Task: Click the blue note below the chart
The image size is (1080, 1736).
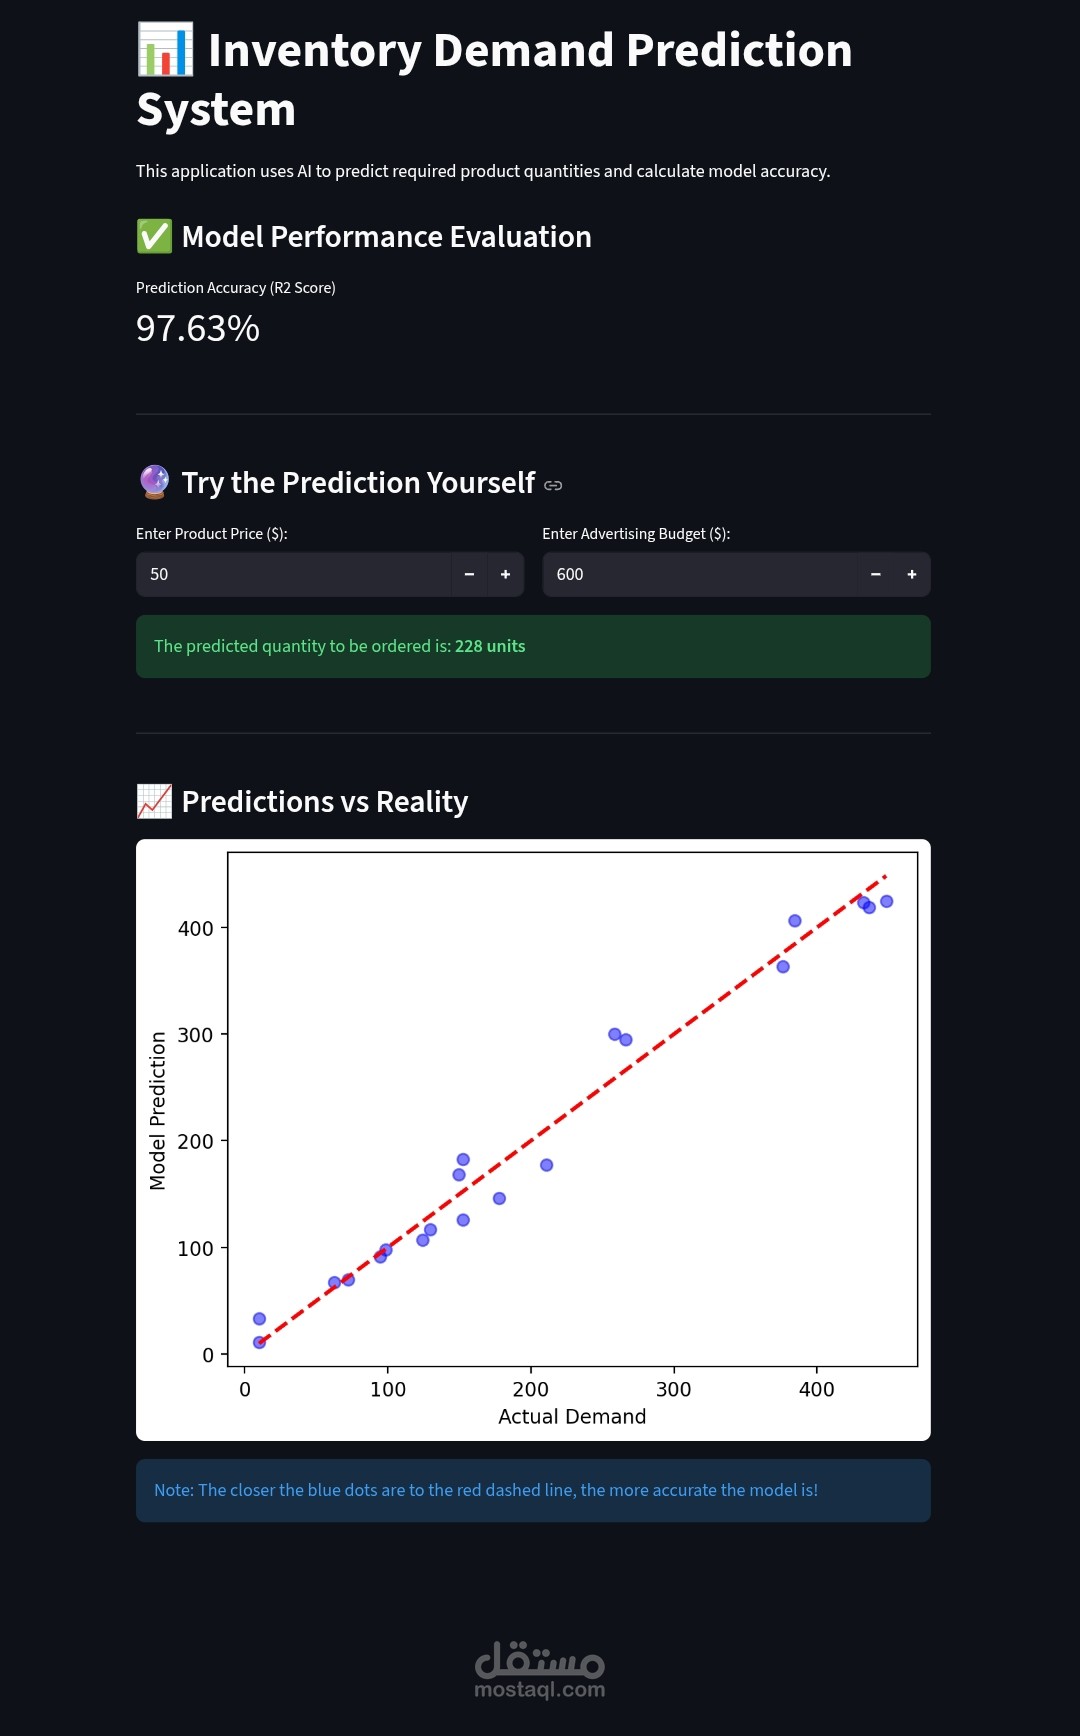Action: (x=533, y=1490)
